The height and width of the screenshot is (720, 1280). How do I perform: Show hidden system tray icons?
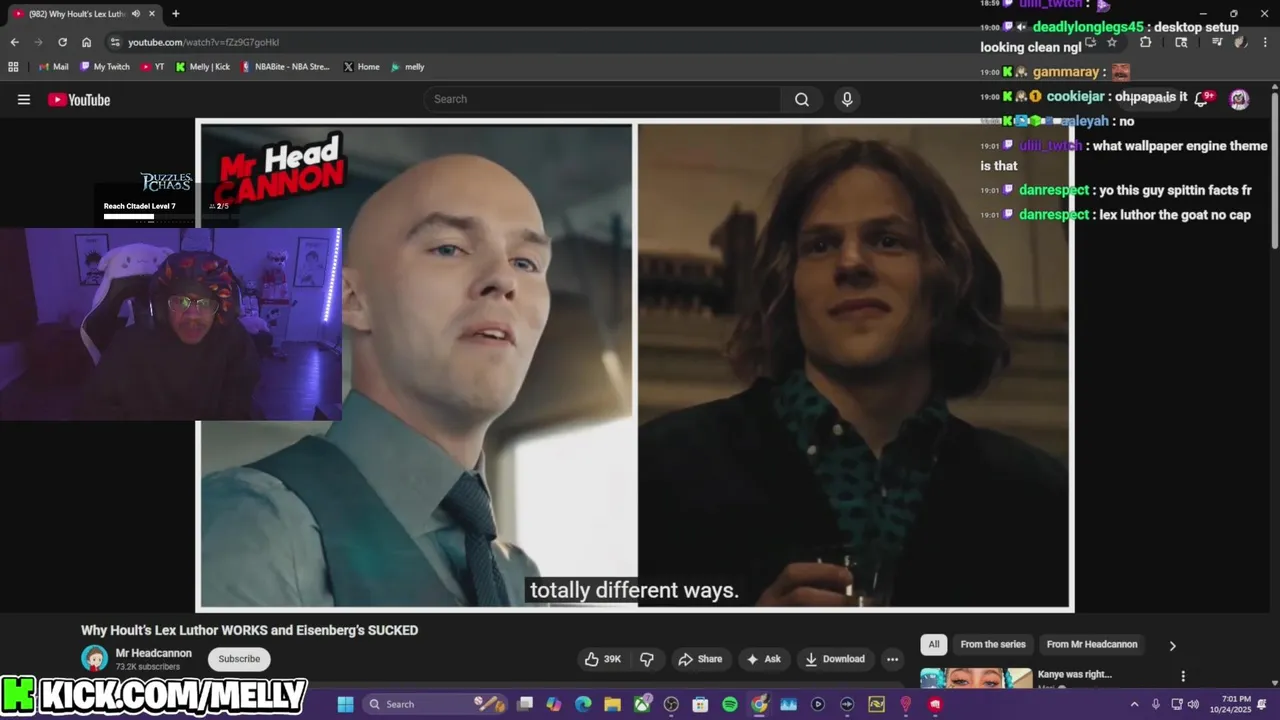(x=1134, y=704)
